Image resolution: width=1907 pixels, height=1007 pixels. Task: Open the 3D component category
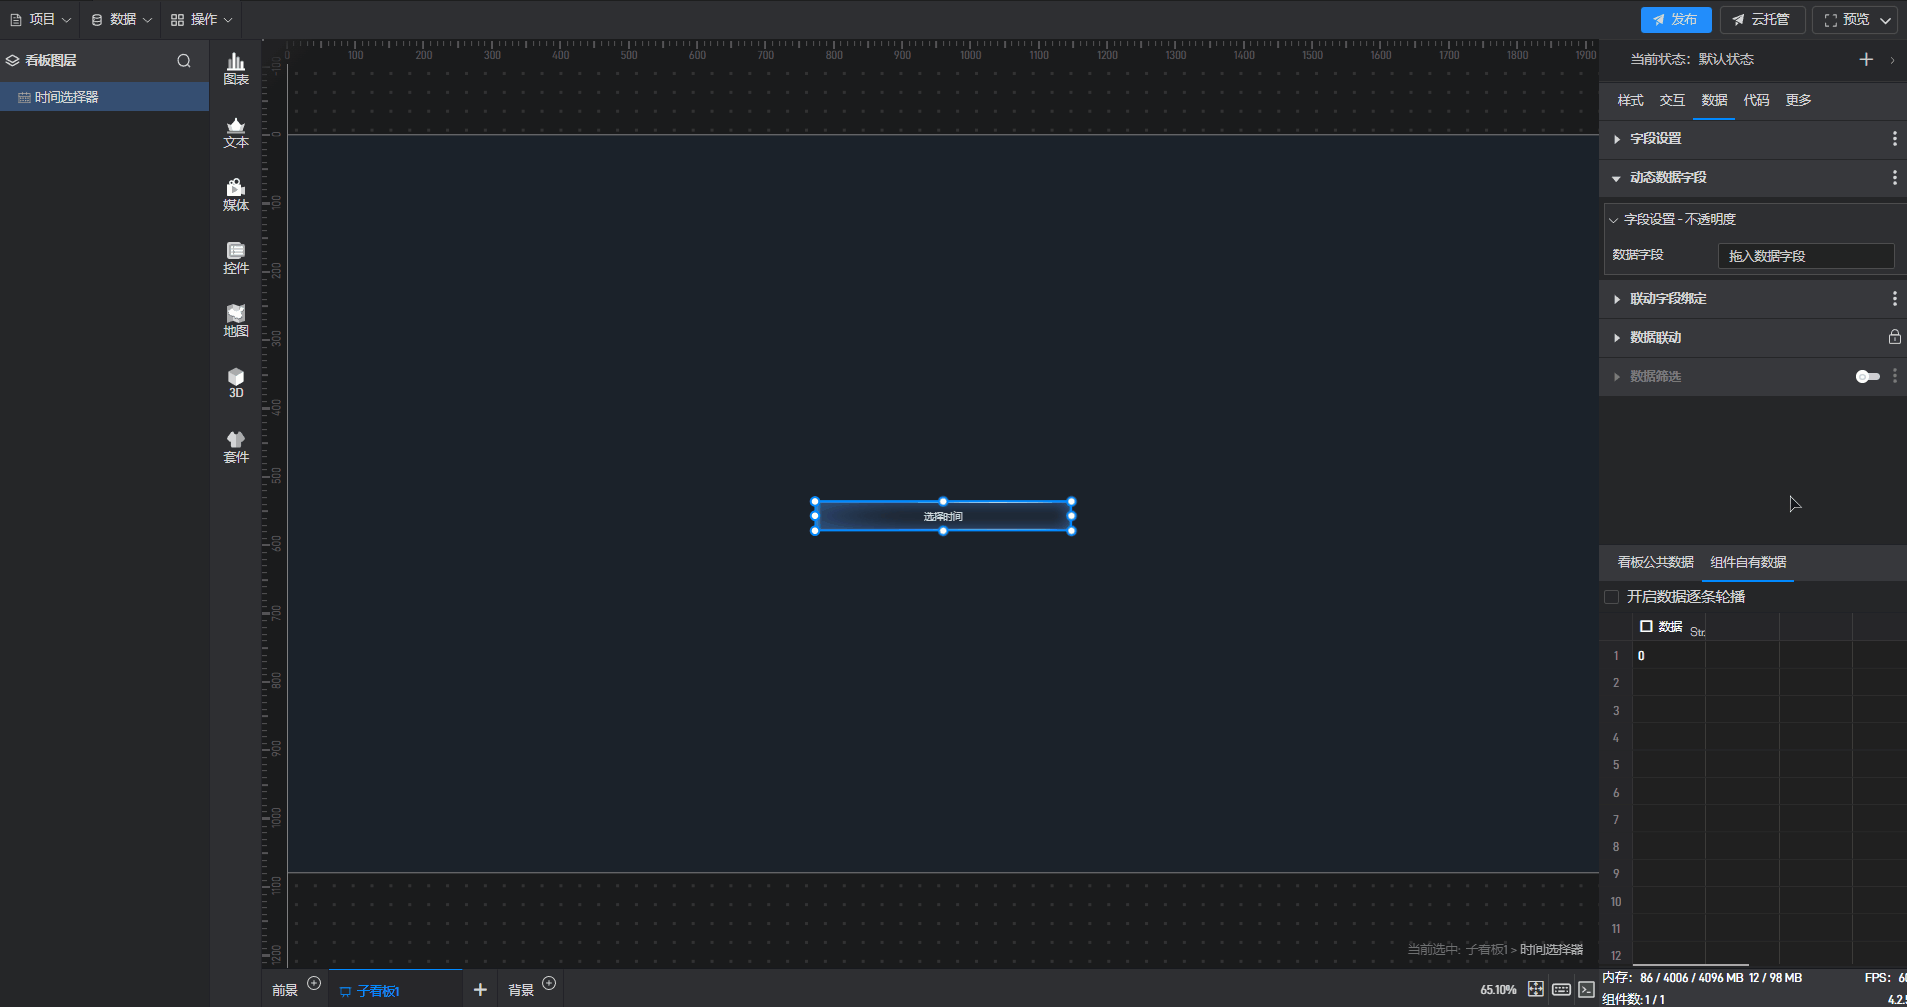click(x=236, y=384)
